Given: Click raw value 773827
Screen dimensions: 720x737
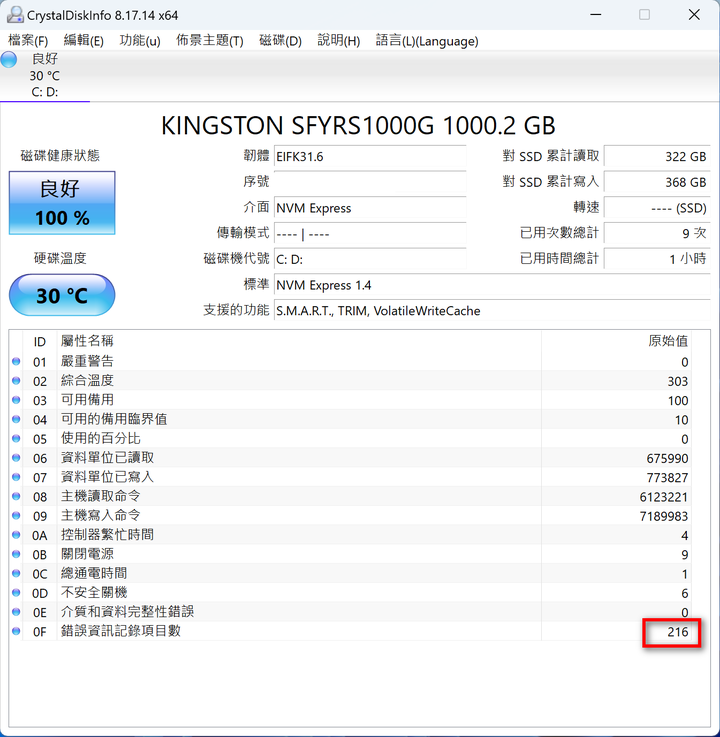Looking at the screenshot, I should (667, 478).
